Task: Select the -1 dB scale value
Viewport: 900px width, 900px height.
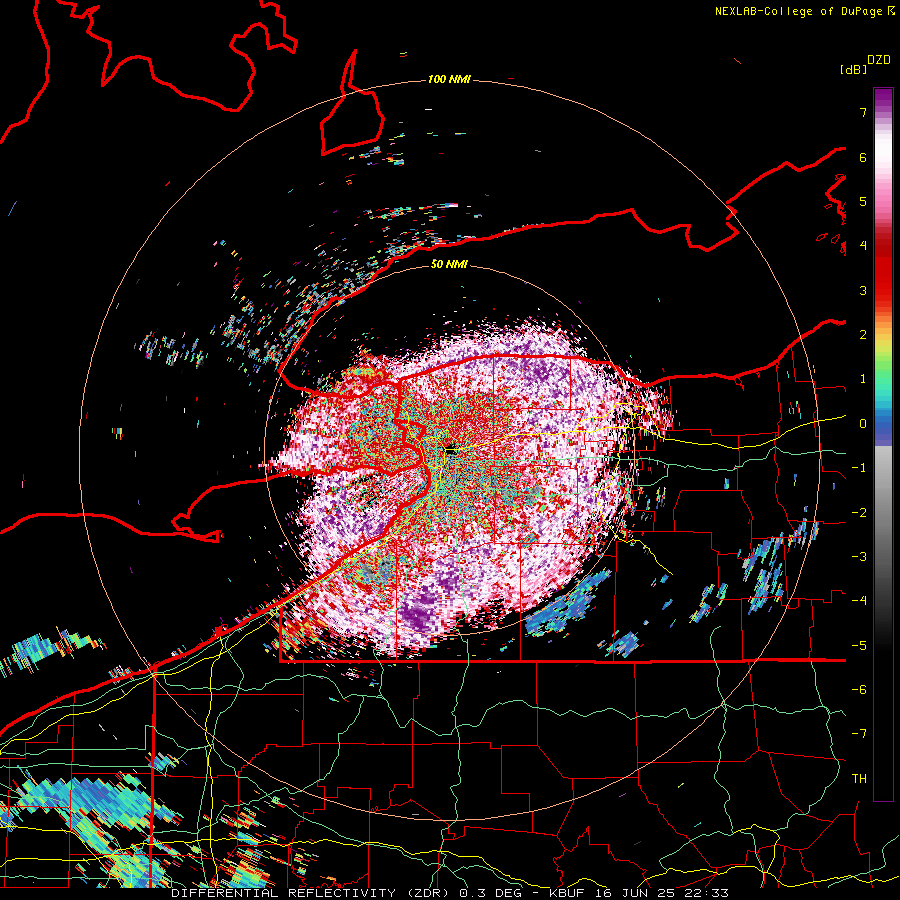Action: pyautogui.click(x=859, y=468)
